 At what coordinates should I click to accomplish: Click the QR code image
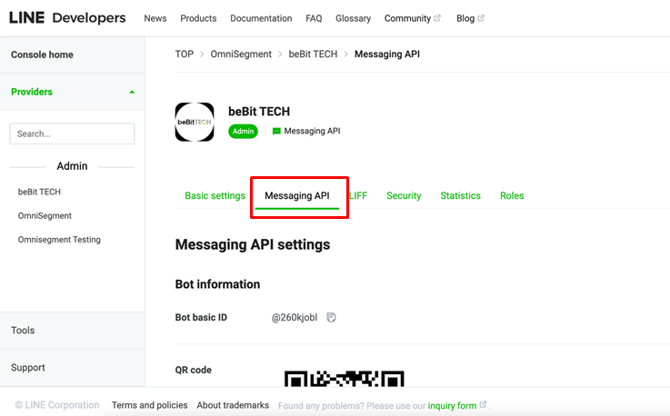click(343, 379)
